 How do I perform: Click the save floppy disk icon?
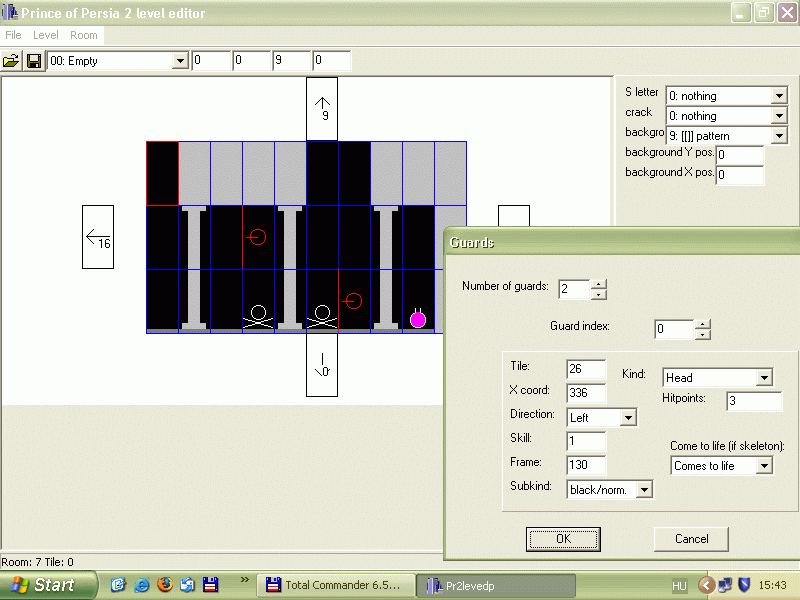click(34, 61)
